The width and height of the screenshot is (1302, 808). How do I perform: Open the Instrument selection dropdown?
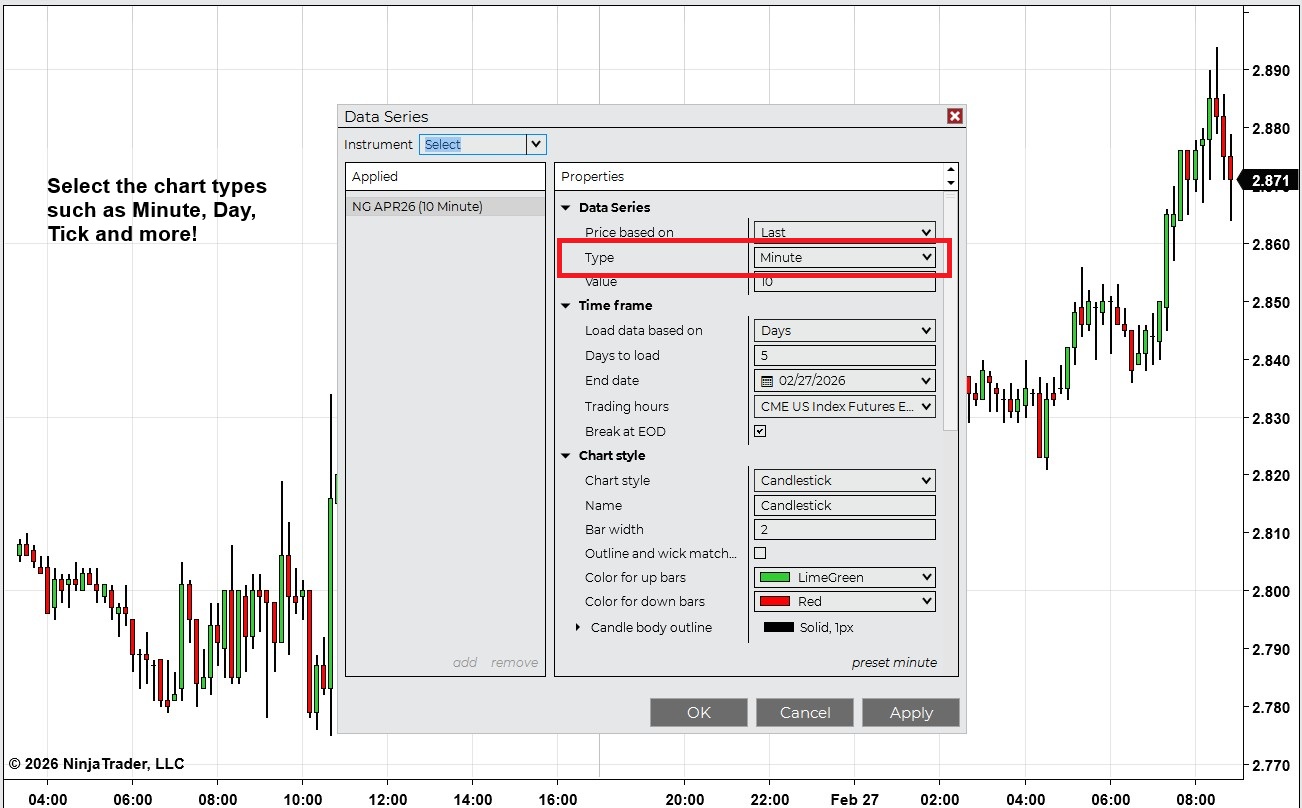click(536, 144)
